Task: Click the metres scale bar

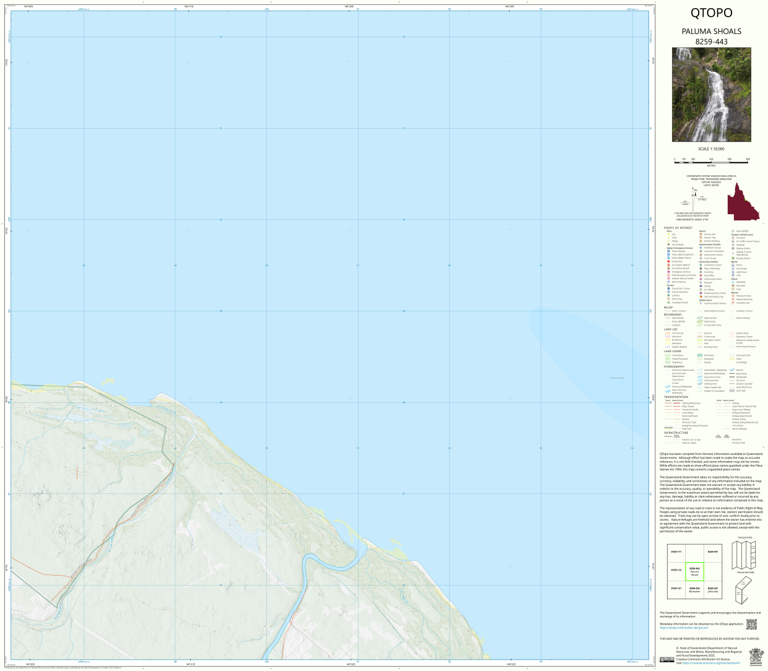Action: [711, 161]
